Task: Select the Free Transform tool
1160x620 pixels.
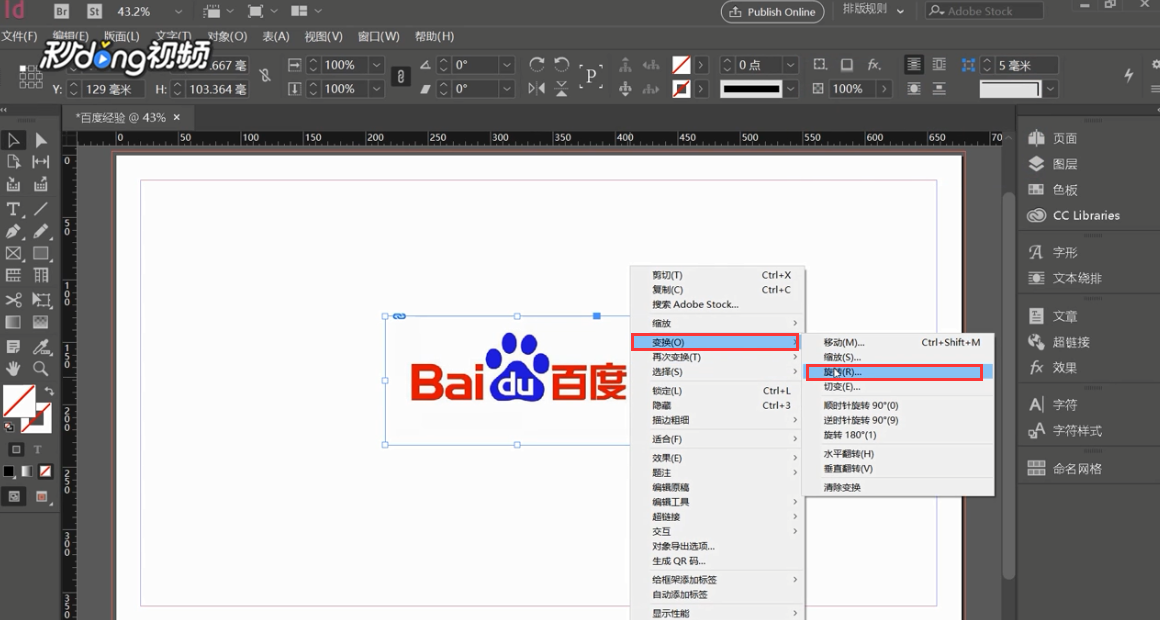Action: pos(41,300)
